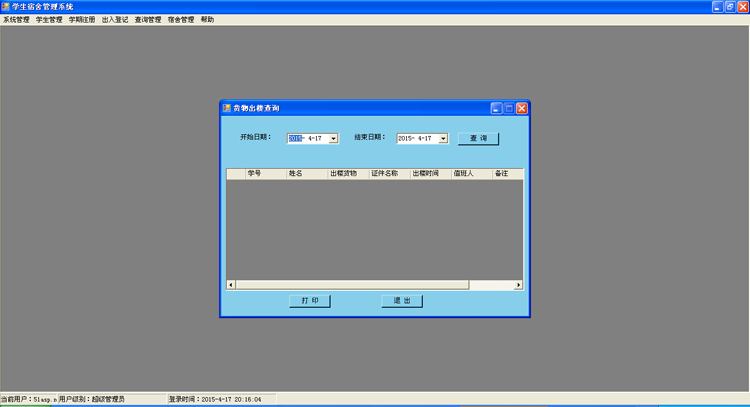Open the 结束日期 date dropdown
The width and height of the screenshot is (750, 407).
pos(443,139)
